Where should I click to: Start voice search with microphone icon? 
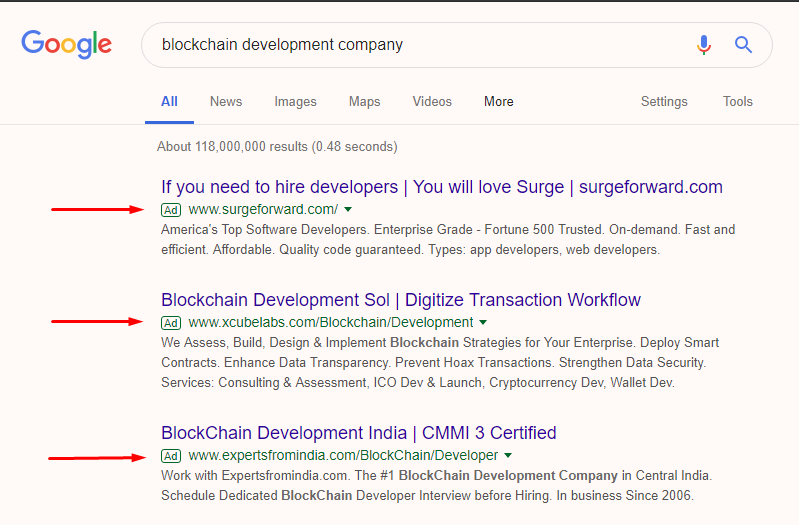[x=704, y=45]
